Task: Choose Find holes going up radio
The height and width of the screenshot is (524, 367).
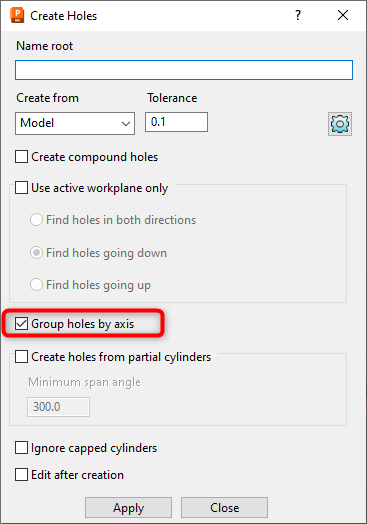Action: (x=36, y=285)
